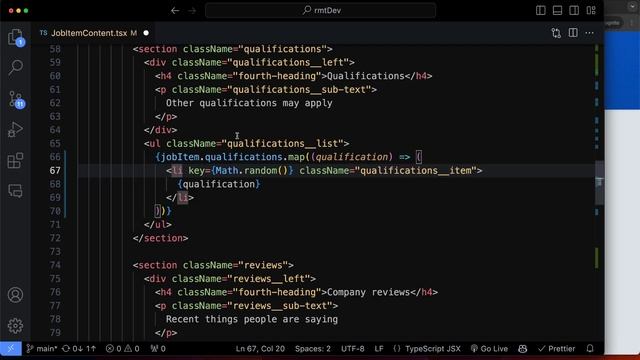Toggle the secondary sidebar layout icon
Image resolution: width=640 pixels, height=360 pixels.
pos(574,11)
